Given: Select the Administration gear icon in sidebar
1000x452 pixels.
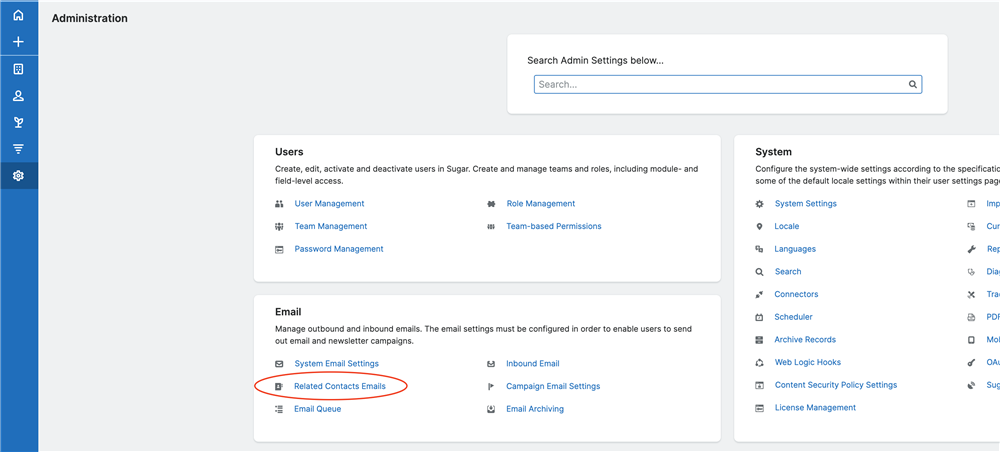Looking at the screenshot, I should click(18, 176).
